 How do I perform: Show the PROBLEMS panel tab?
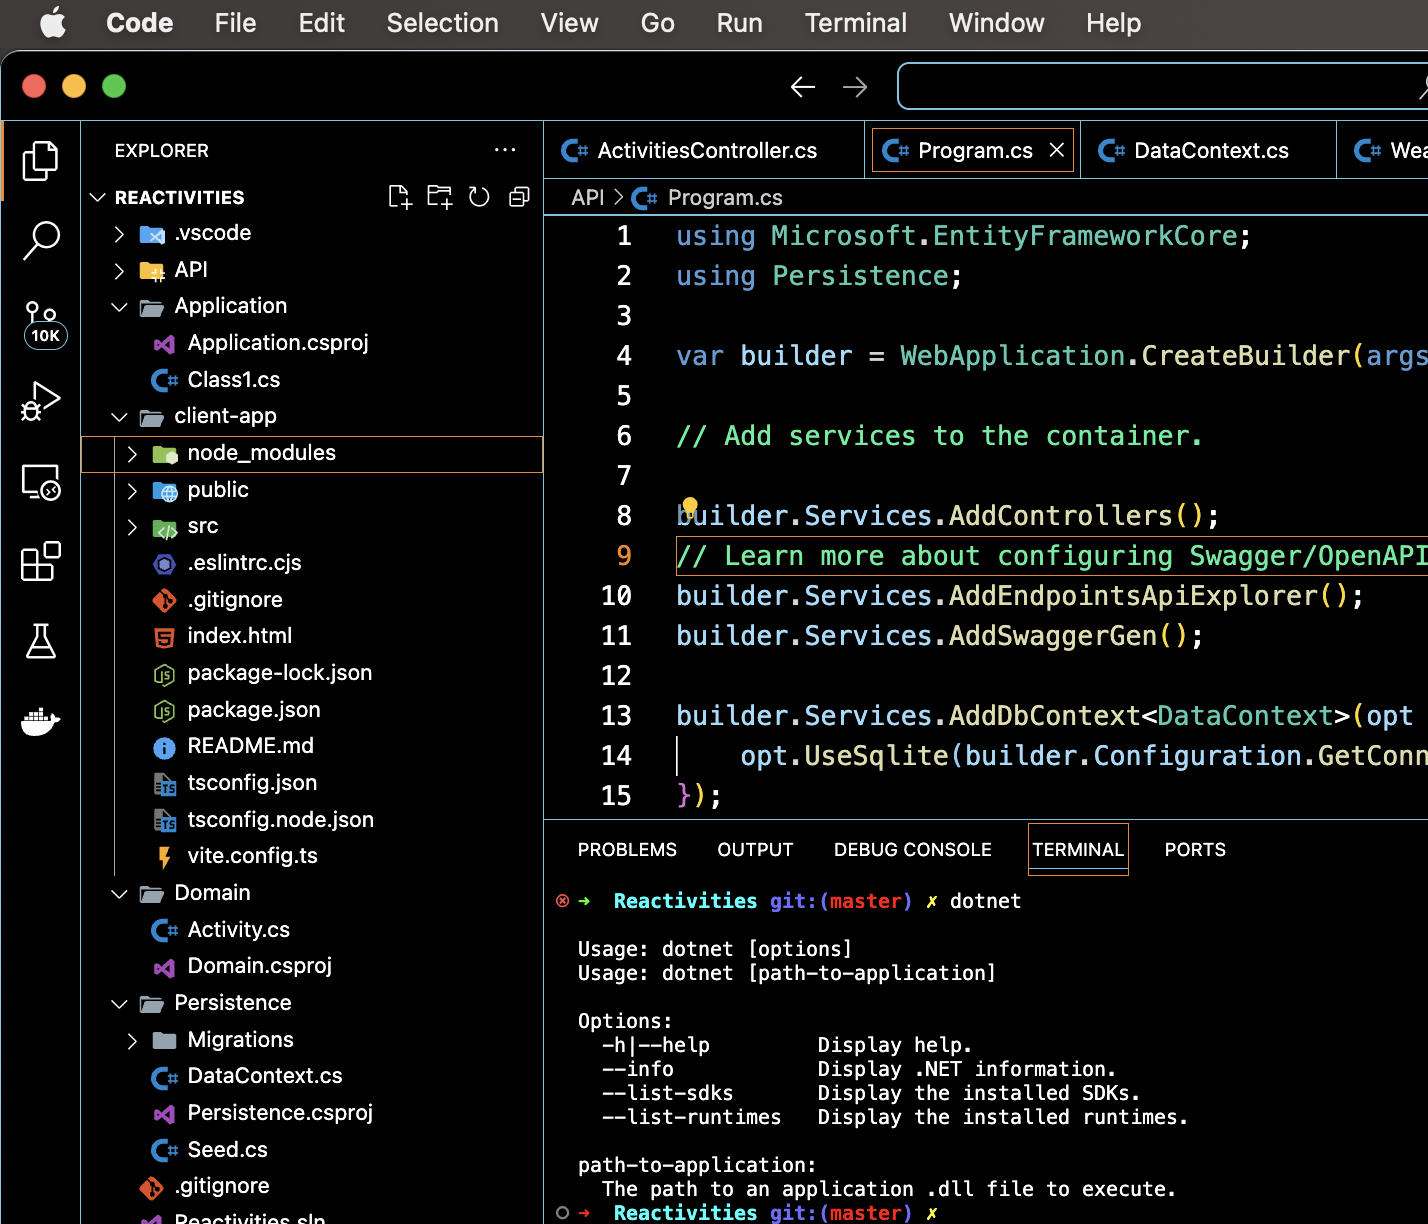coord(627,850)
